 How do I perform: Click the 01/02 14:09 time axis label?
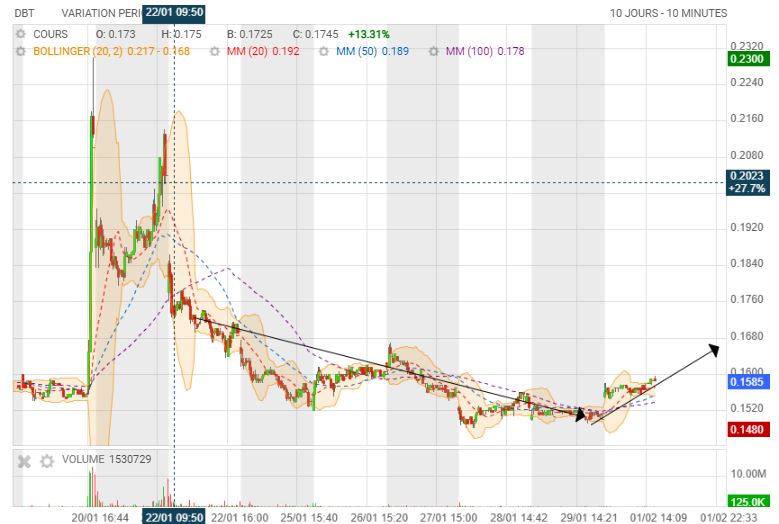click(x=658, y=518)
